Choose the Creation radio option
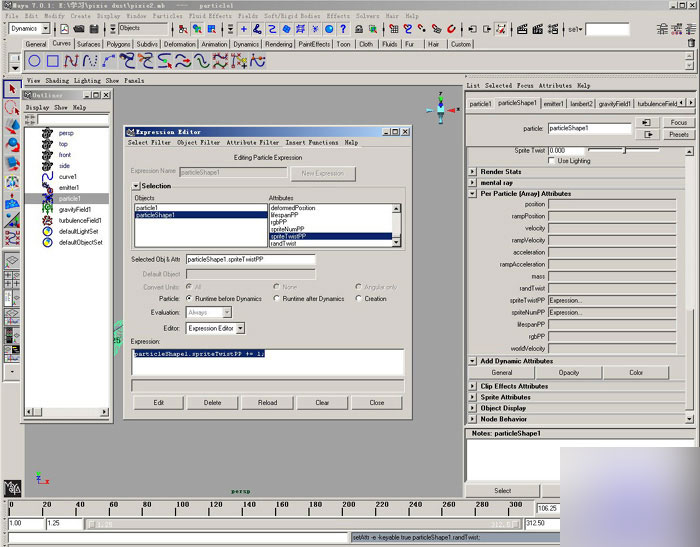The image size is (700, 547). [358, 298]
